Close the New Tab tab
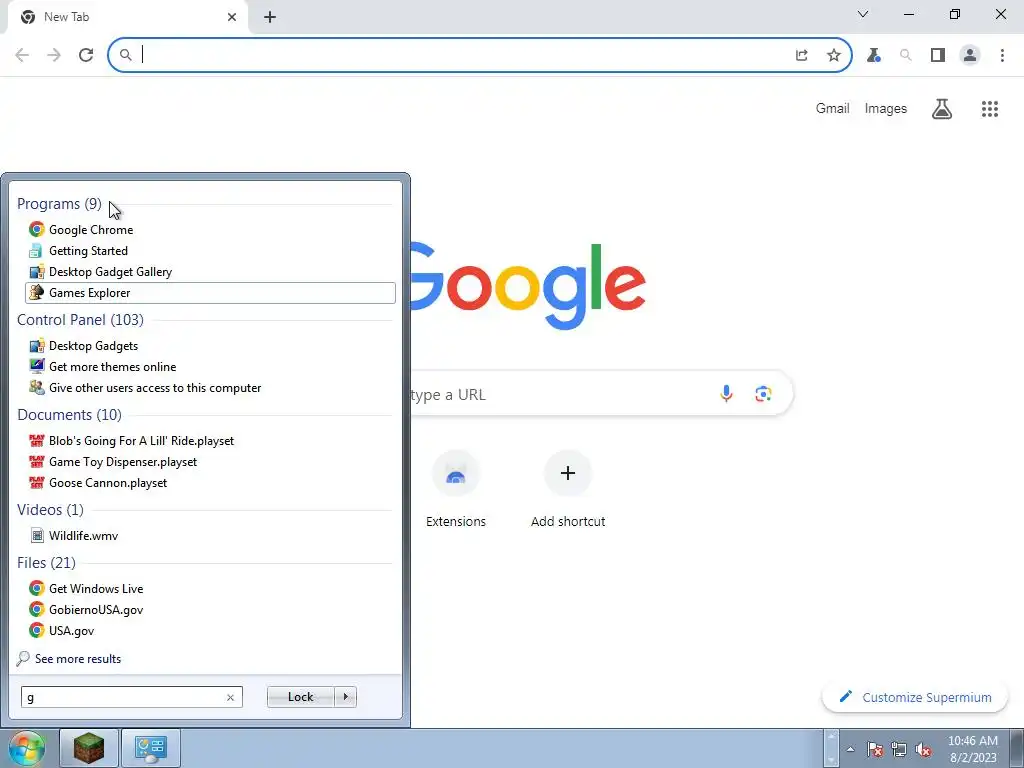This screenshot has width=1024, height=768. (x=232, y=17)
